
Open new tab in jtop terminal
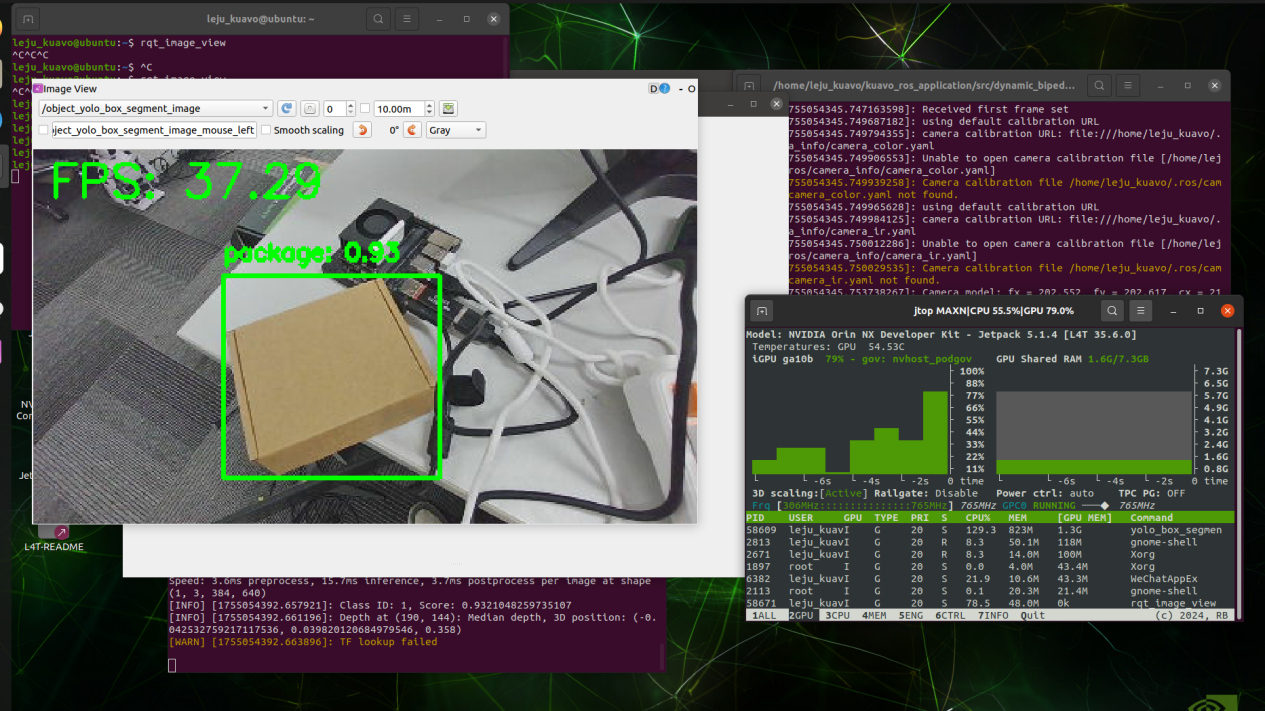[762, 311]
